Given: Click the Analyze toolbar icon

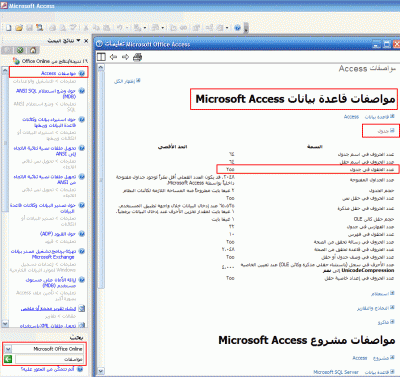Looking at the screenshot, I should click(x=155, y=28).
